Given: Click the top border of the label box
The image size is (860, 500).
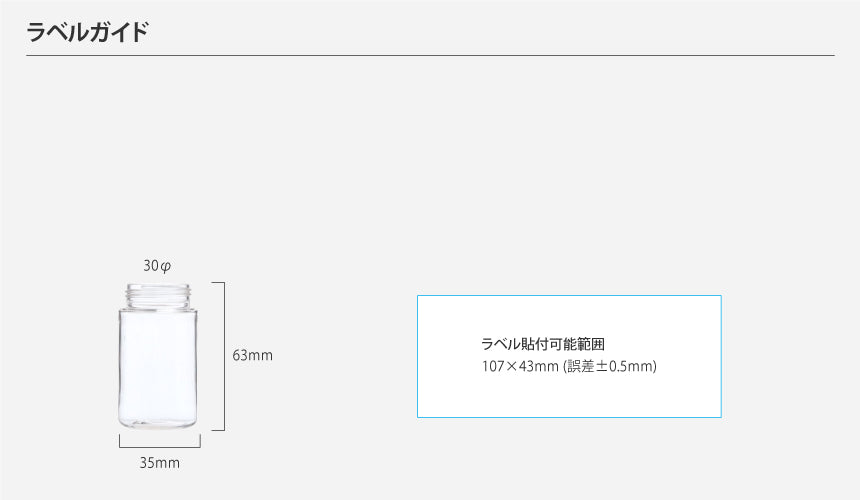Looking at the screenshot, I should point(569,295).
